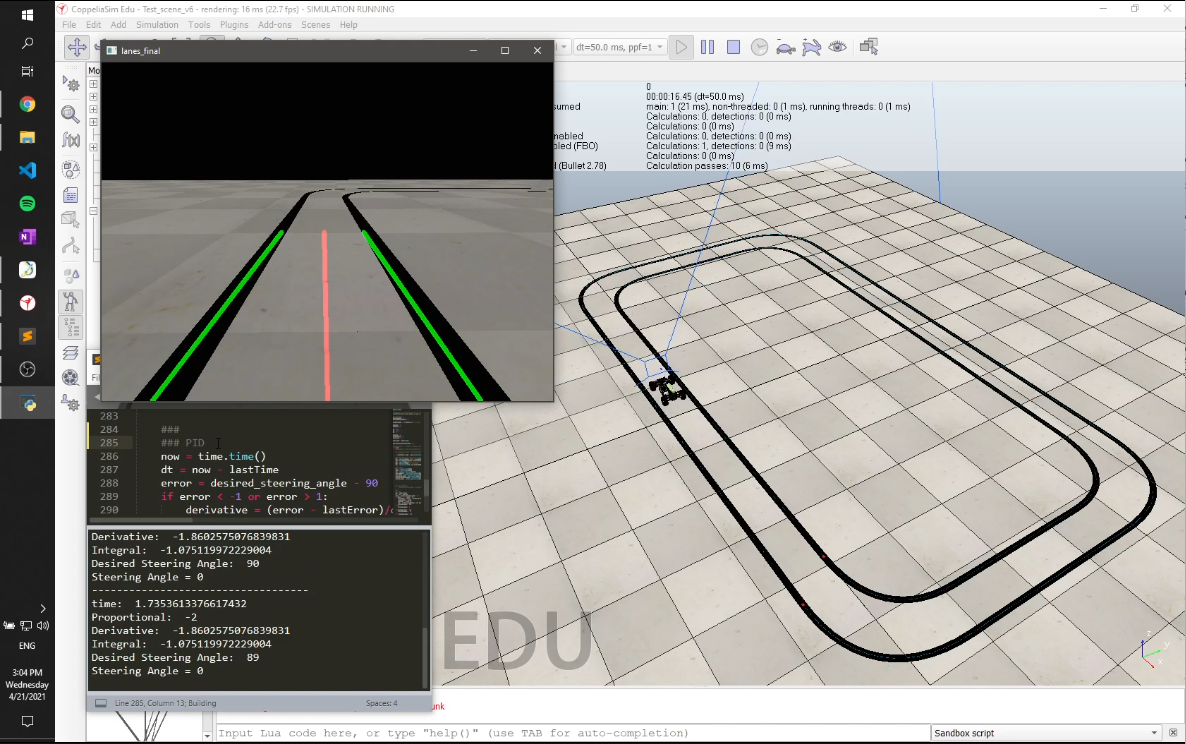
Task: Open Visual Studio Code from the taskbar
Action: 27,170
